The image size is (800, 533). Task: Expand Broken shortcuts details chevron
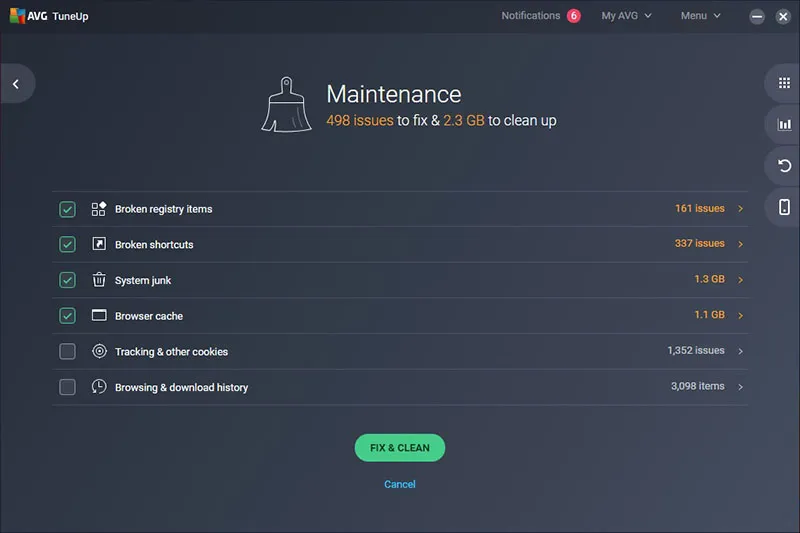click(740, 244)
